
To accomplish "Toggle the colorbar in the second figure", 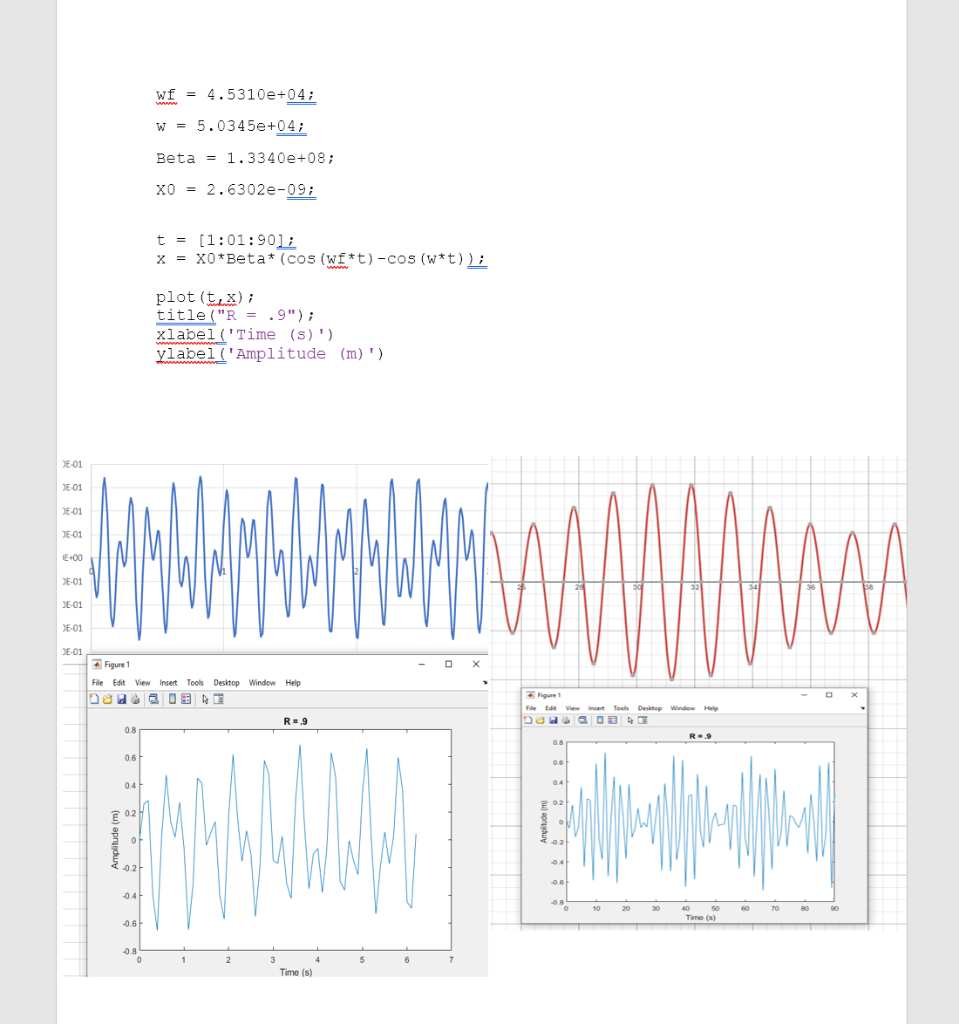I will click(600, 720).
